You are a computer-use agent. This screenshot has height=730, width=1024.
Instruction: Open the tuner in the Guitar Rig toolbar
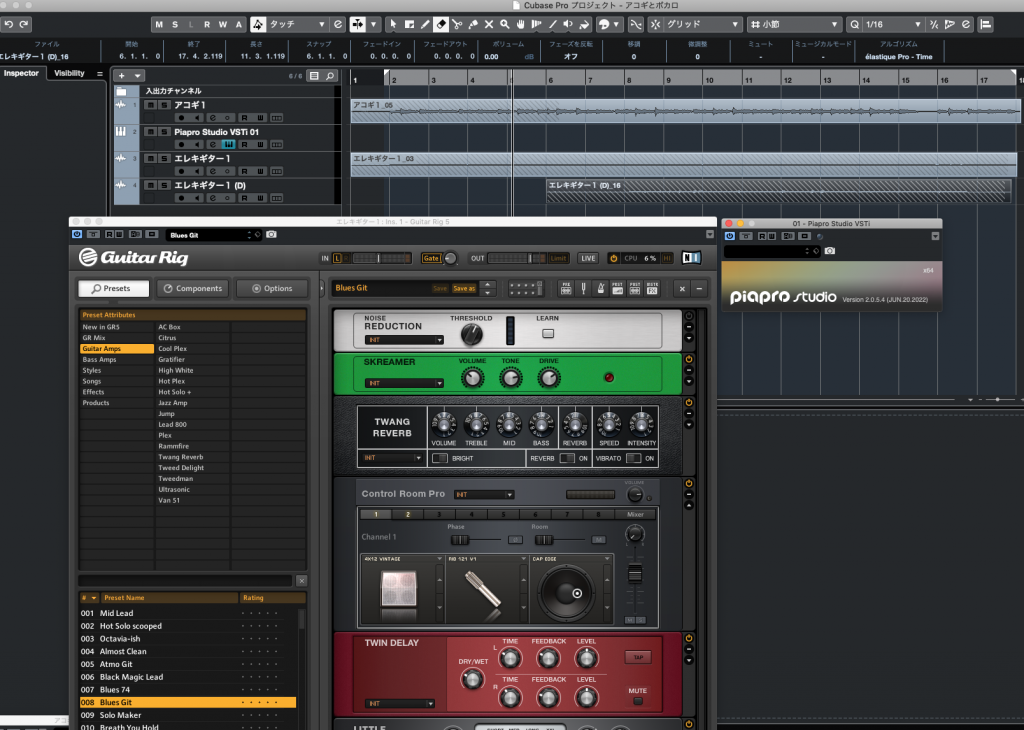click(x=583, y=288)
